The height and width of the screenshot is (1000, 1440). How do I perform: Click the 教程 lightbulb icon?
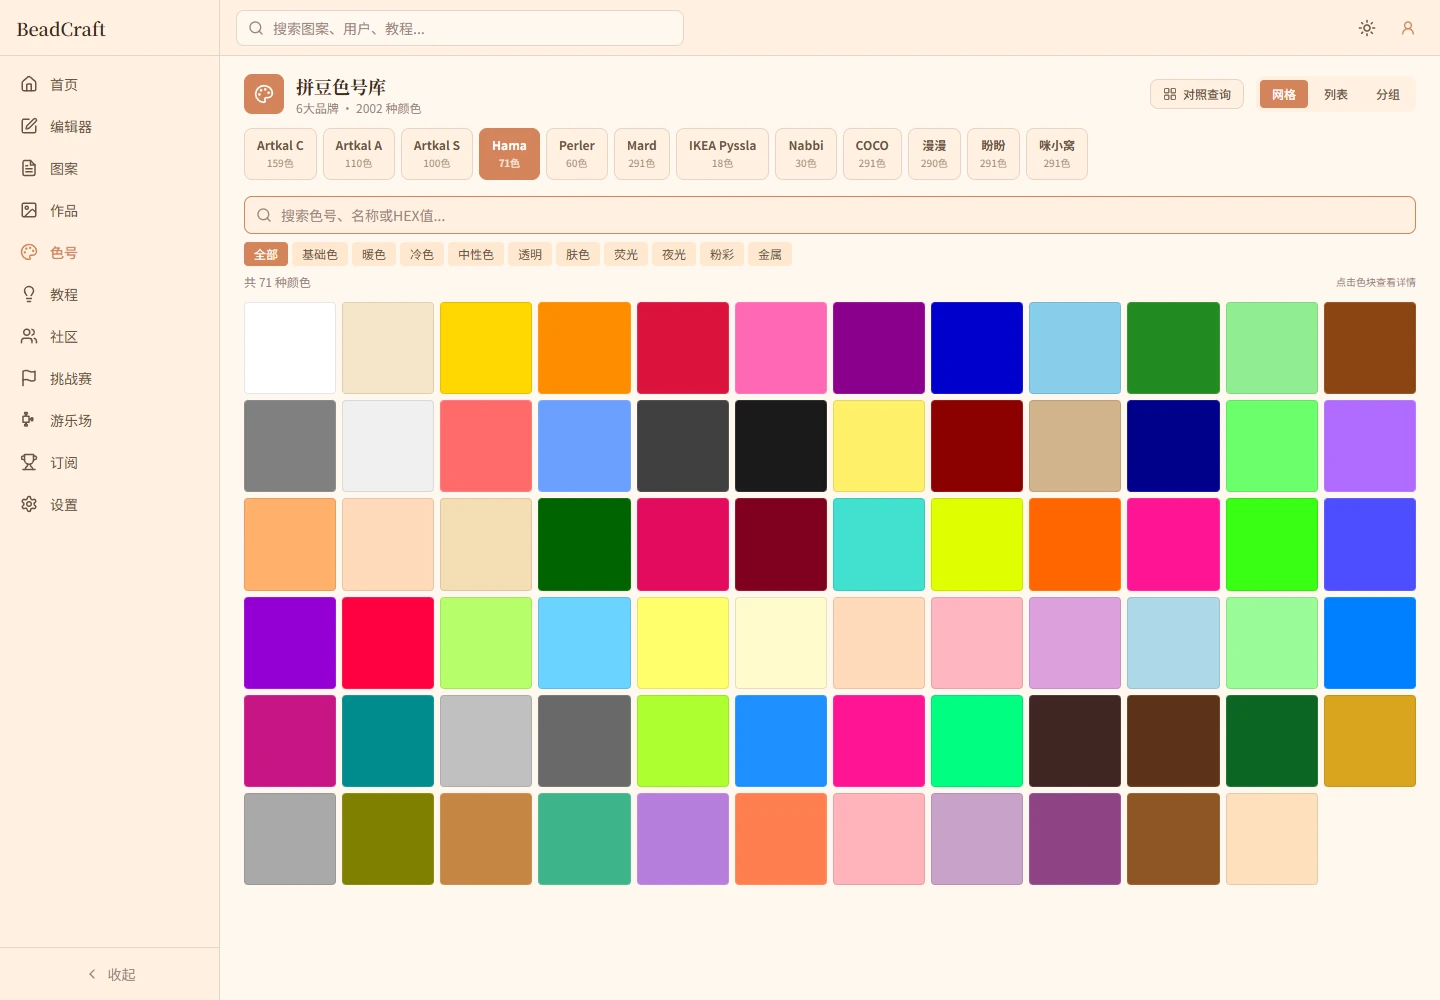pos(29,294)
